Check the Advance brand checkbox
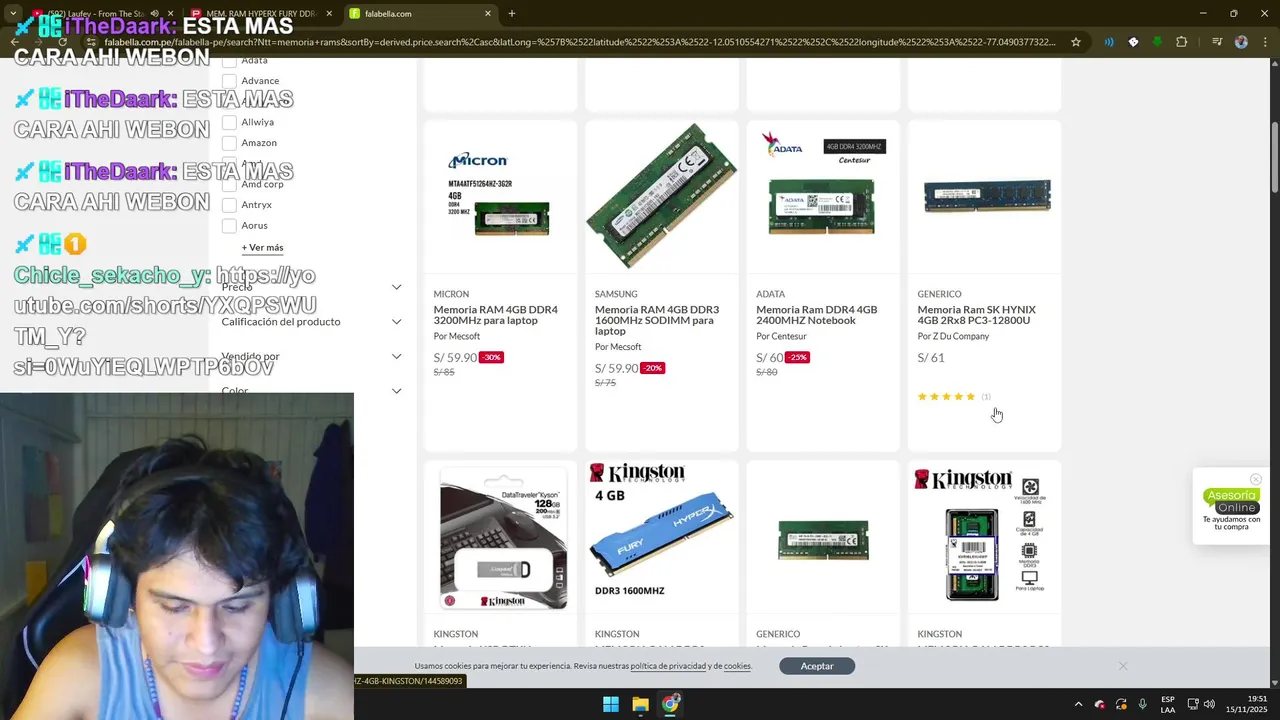 (x=229, y=81)
